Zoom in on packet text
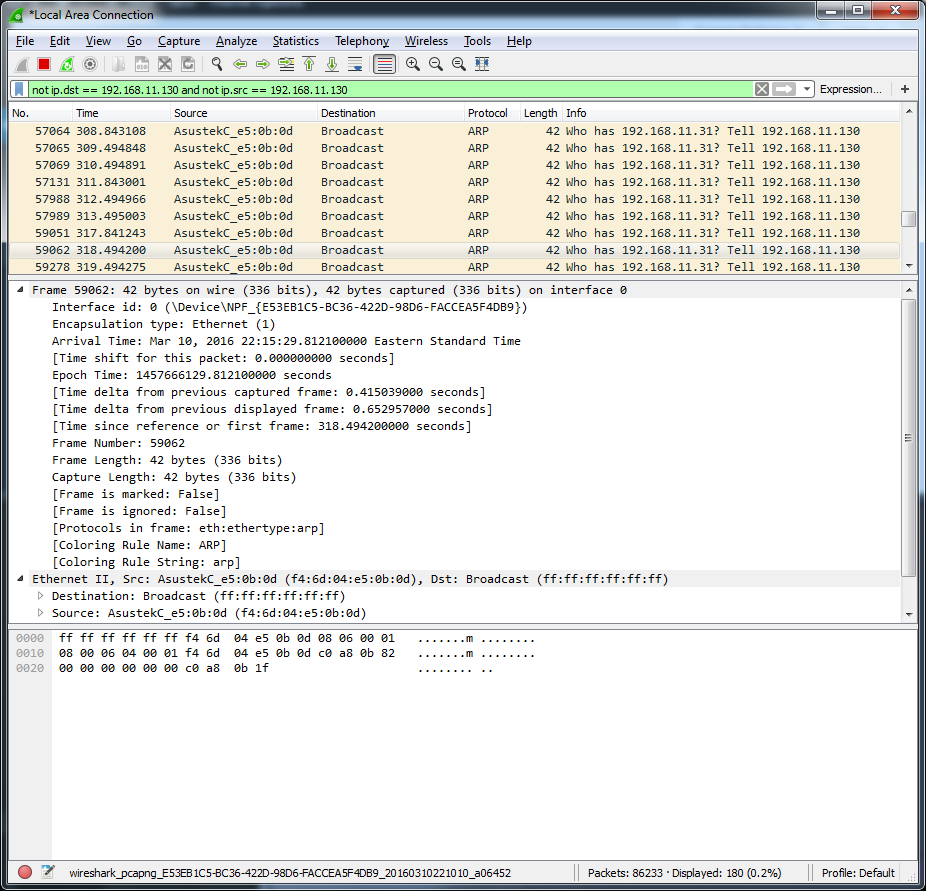 tap(413, 64)
